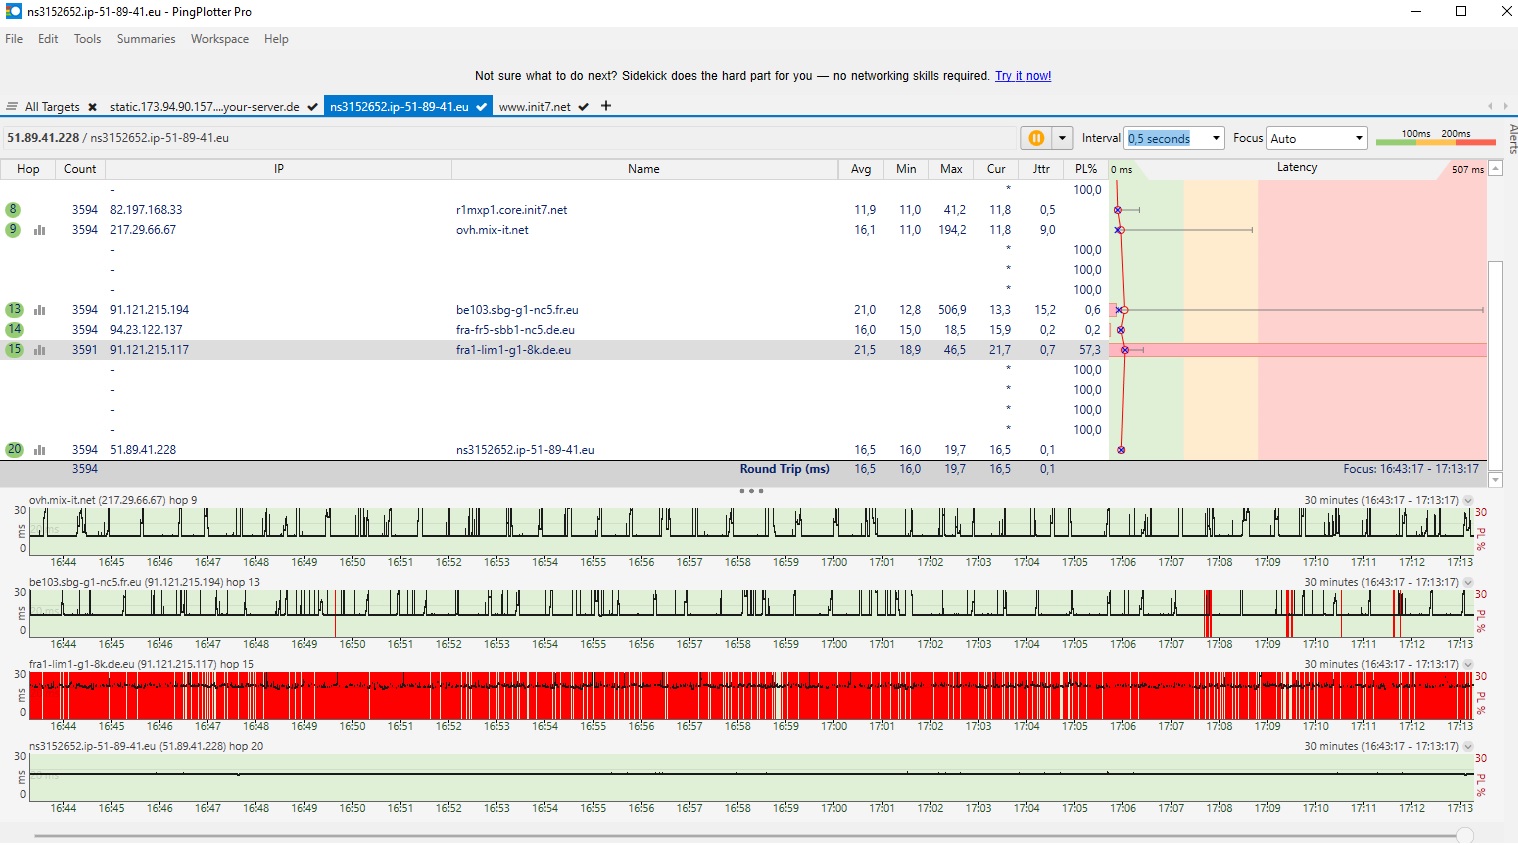Open the Edit menu
The height and width of the screenshot is (845, 1518).
pos(48,39)
